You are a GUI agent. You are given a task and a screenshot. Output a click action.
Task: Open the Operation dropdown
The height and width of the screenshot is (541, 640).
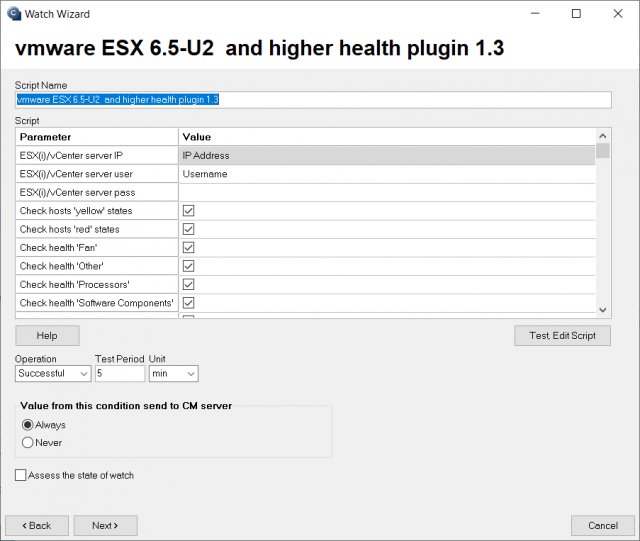[x=53, y=374]
